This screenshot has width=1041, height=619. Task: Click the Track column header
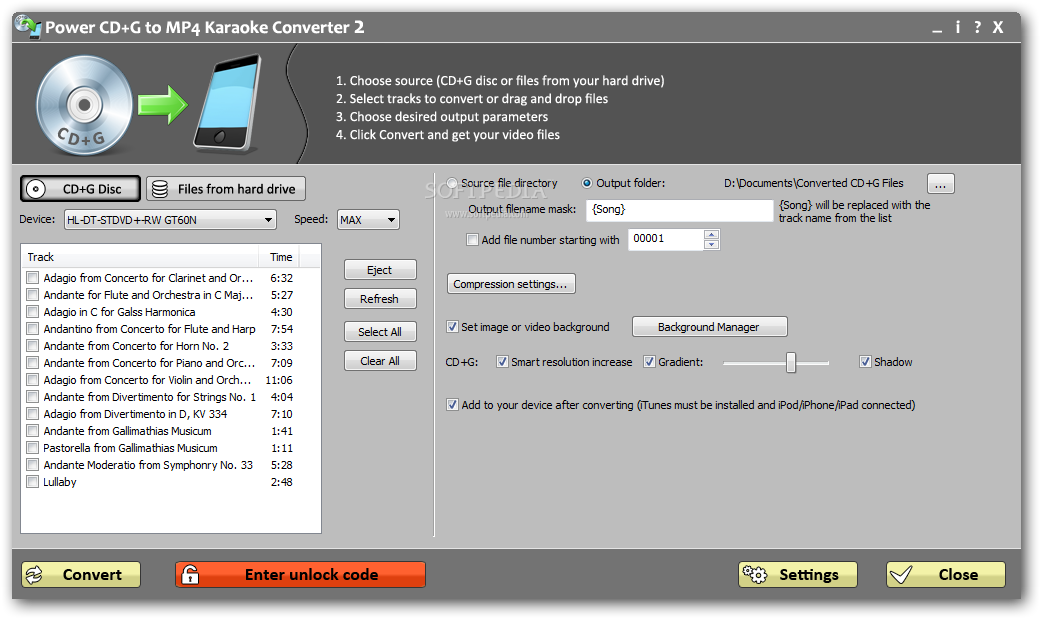coord(140,257)
